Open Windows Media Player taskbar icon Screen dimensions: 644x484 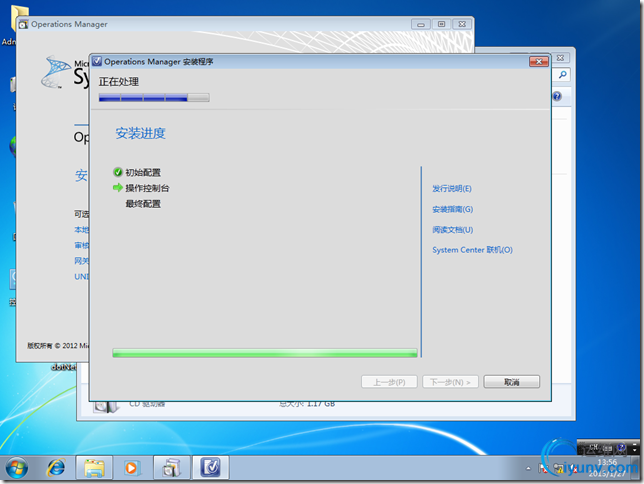click(132, 468)
